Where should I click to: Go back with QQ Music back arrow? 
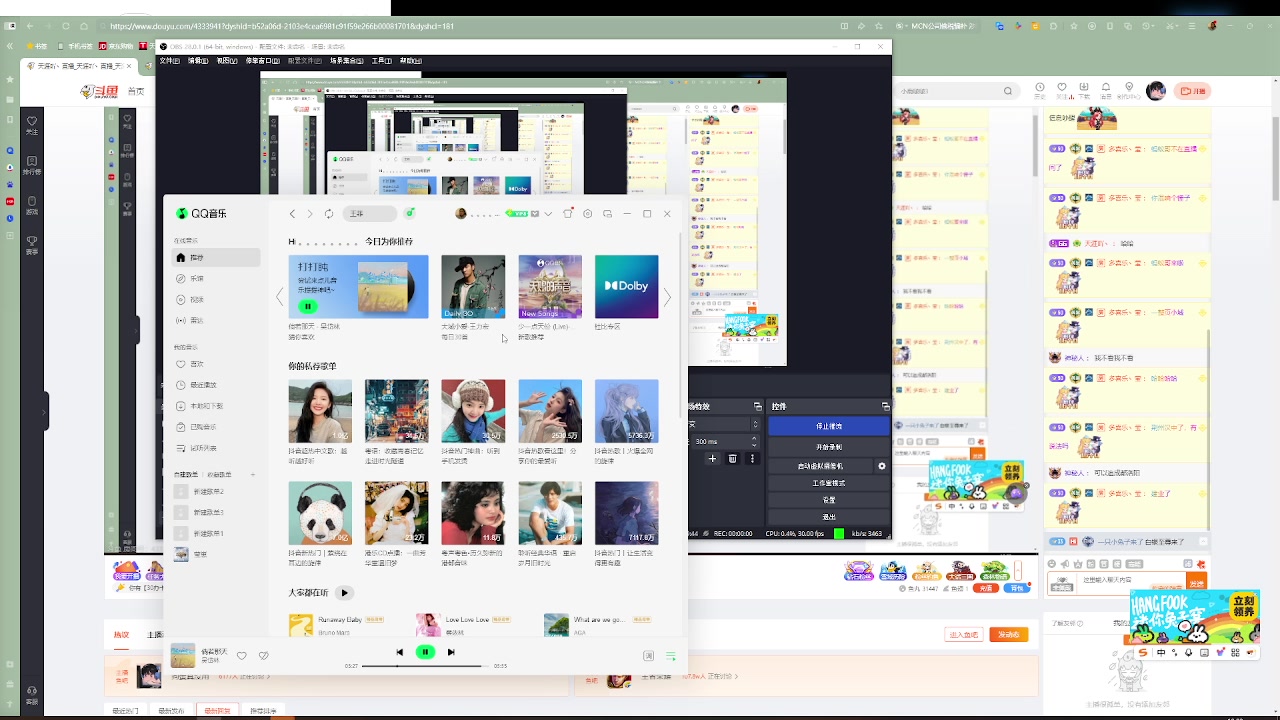(x=292, y=214)
